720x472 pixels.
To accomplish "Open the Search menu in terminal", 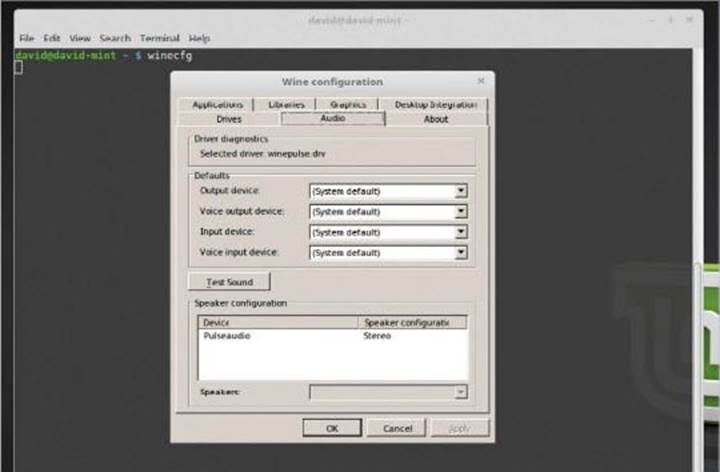I will pyautogui.click(x=115, y=38).
